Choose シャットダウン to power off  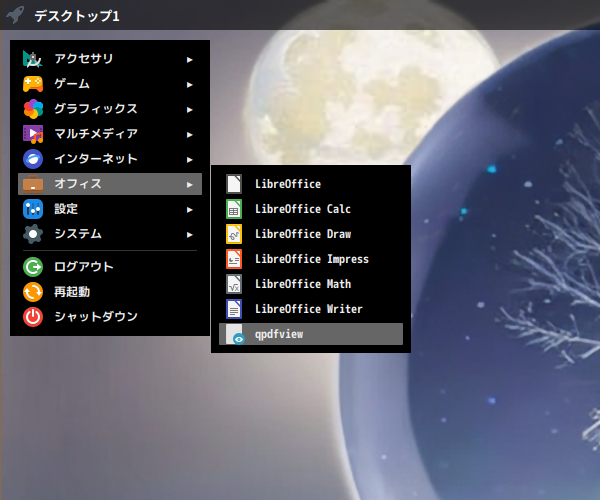(x=110, y=317)
